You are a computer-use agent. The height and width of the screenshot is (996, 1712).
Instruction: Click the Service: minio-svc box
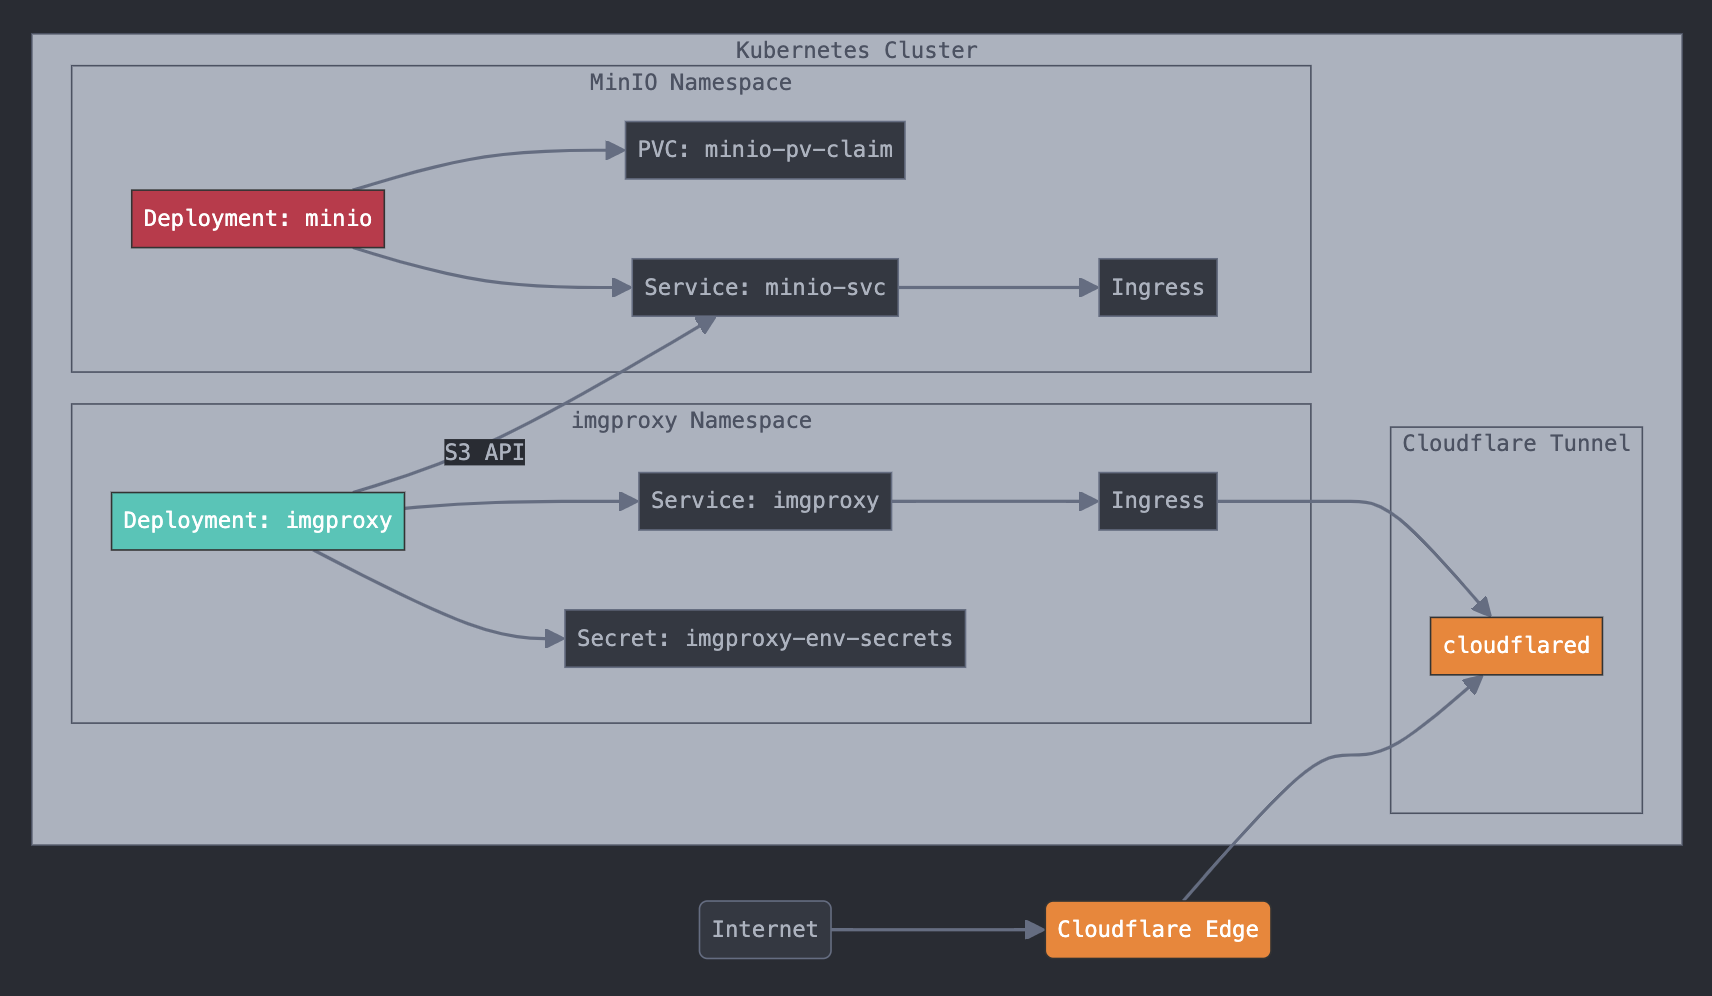(x=765, y=288)
